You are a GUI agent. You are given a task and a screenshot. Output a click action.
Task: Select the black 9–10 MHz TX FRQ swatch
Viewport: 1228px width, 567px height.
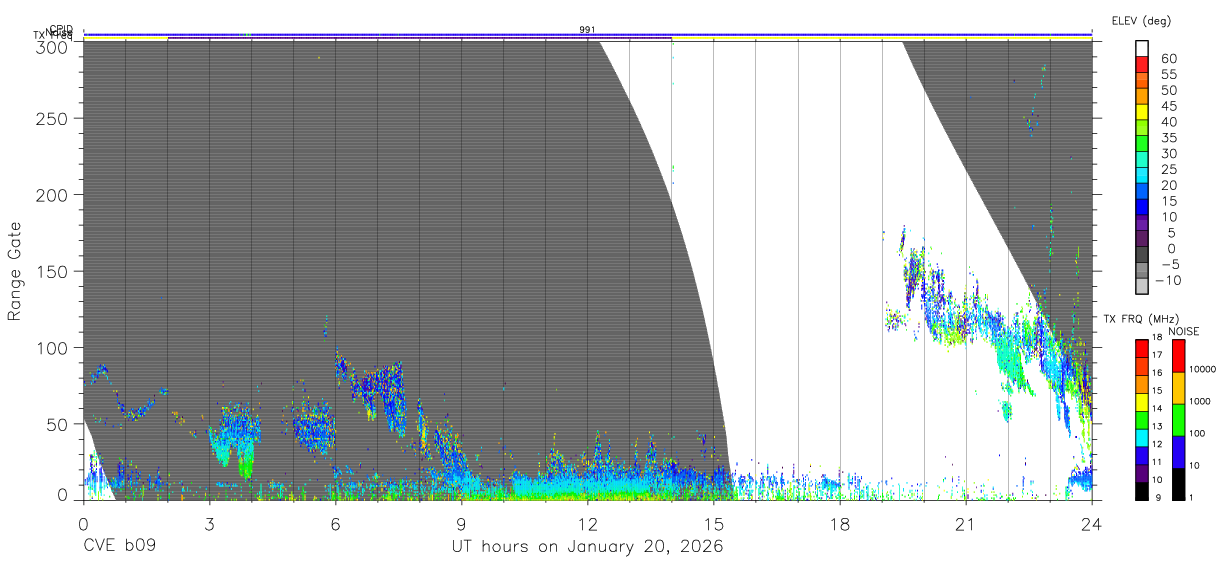pyautogui.click(x=1142, y=490)
